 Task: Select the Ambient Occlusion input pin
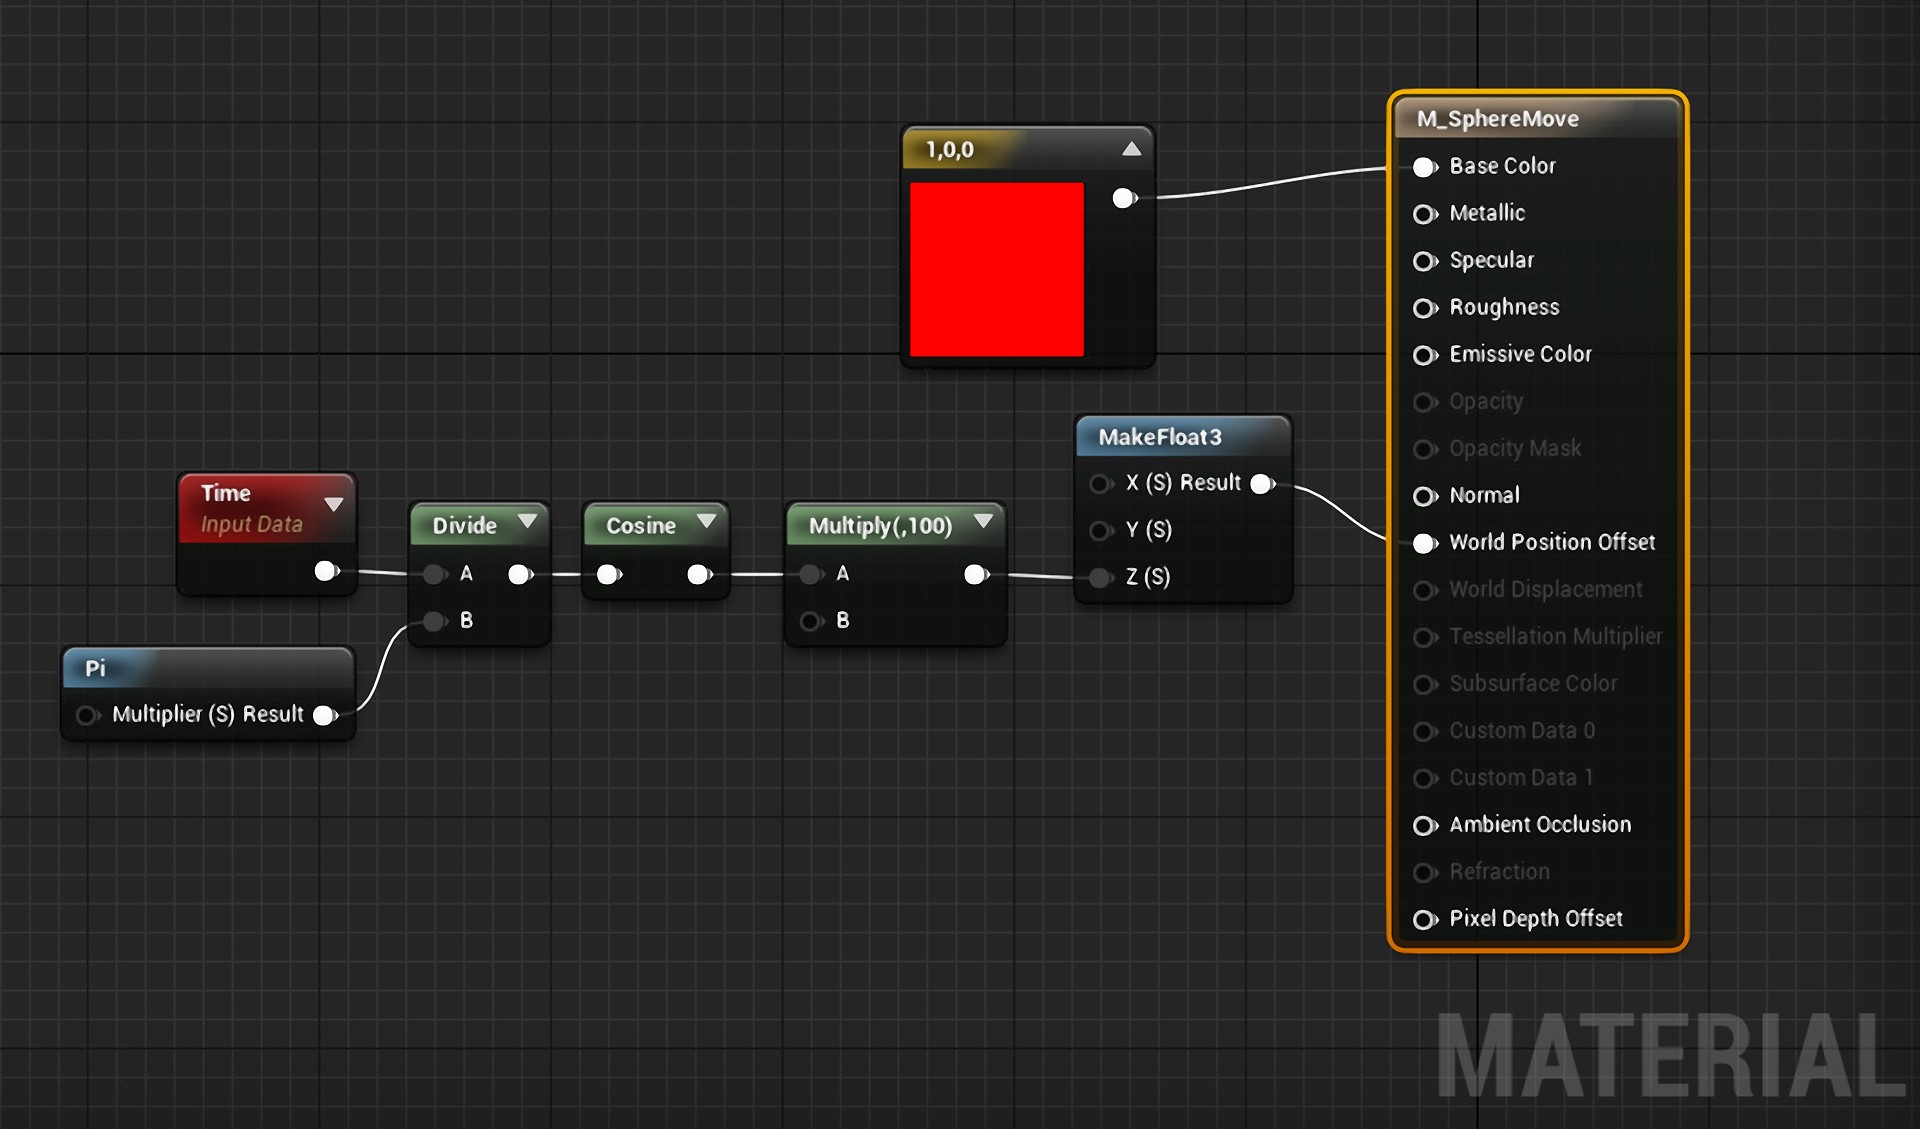tap(1420, 825)
